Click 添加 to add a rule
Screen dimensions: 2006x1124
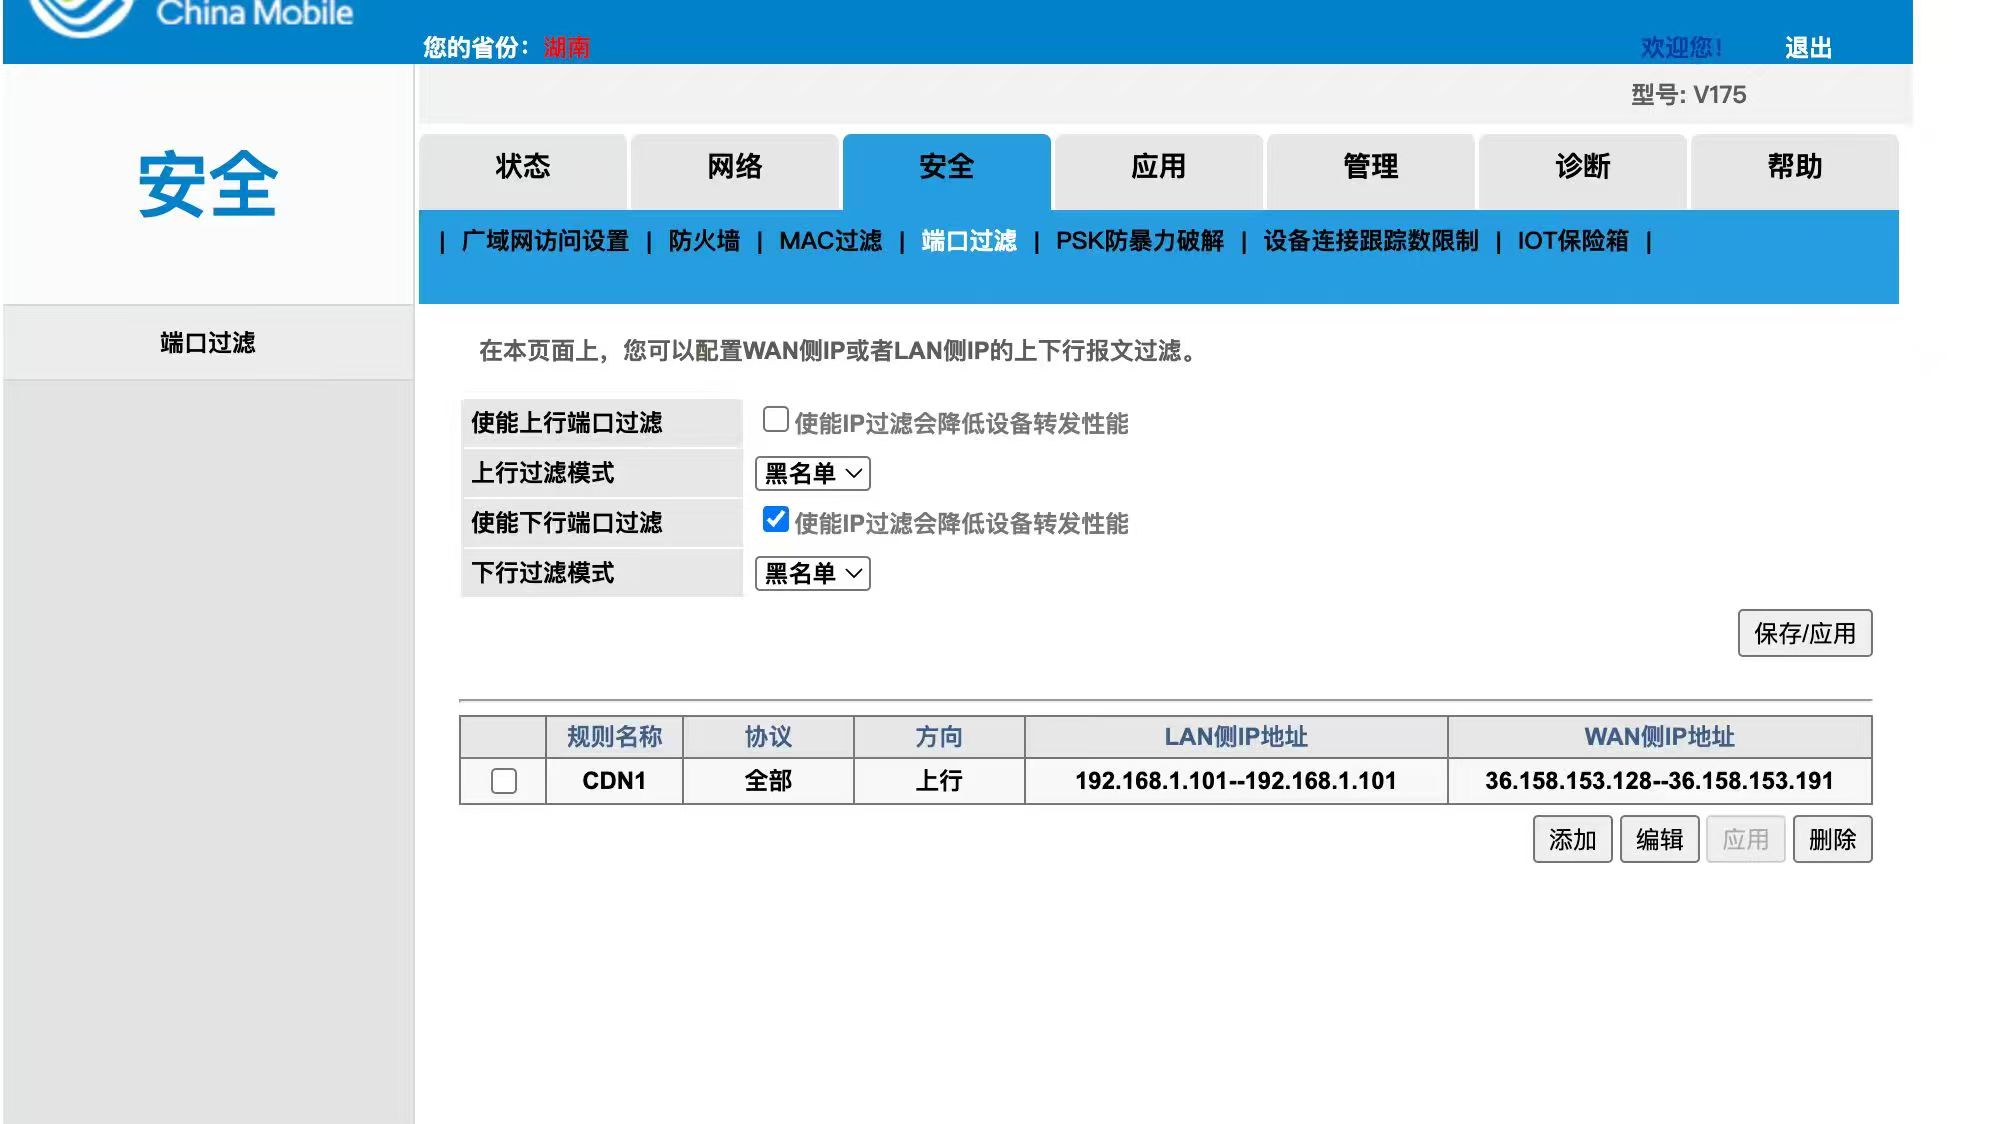coord(1572,839)
